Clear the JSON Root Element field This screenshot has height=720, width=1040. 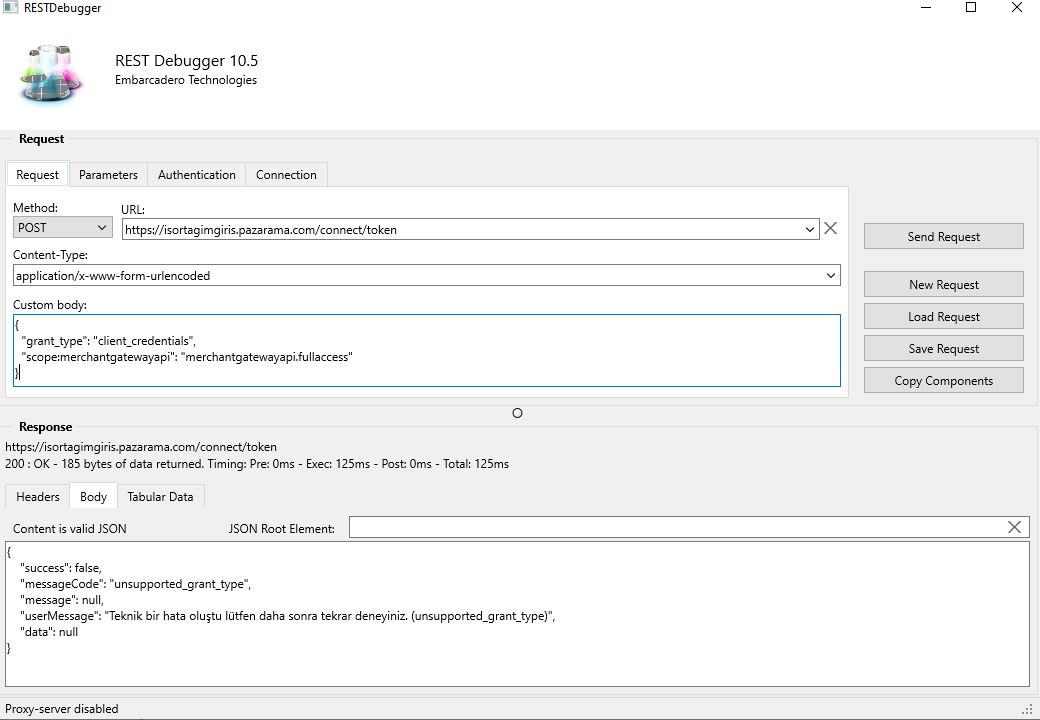tap(1014, 527)
